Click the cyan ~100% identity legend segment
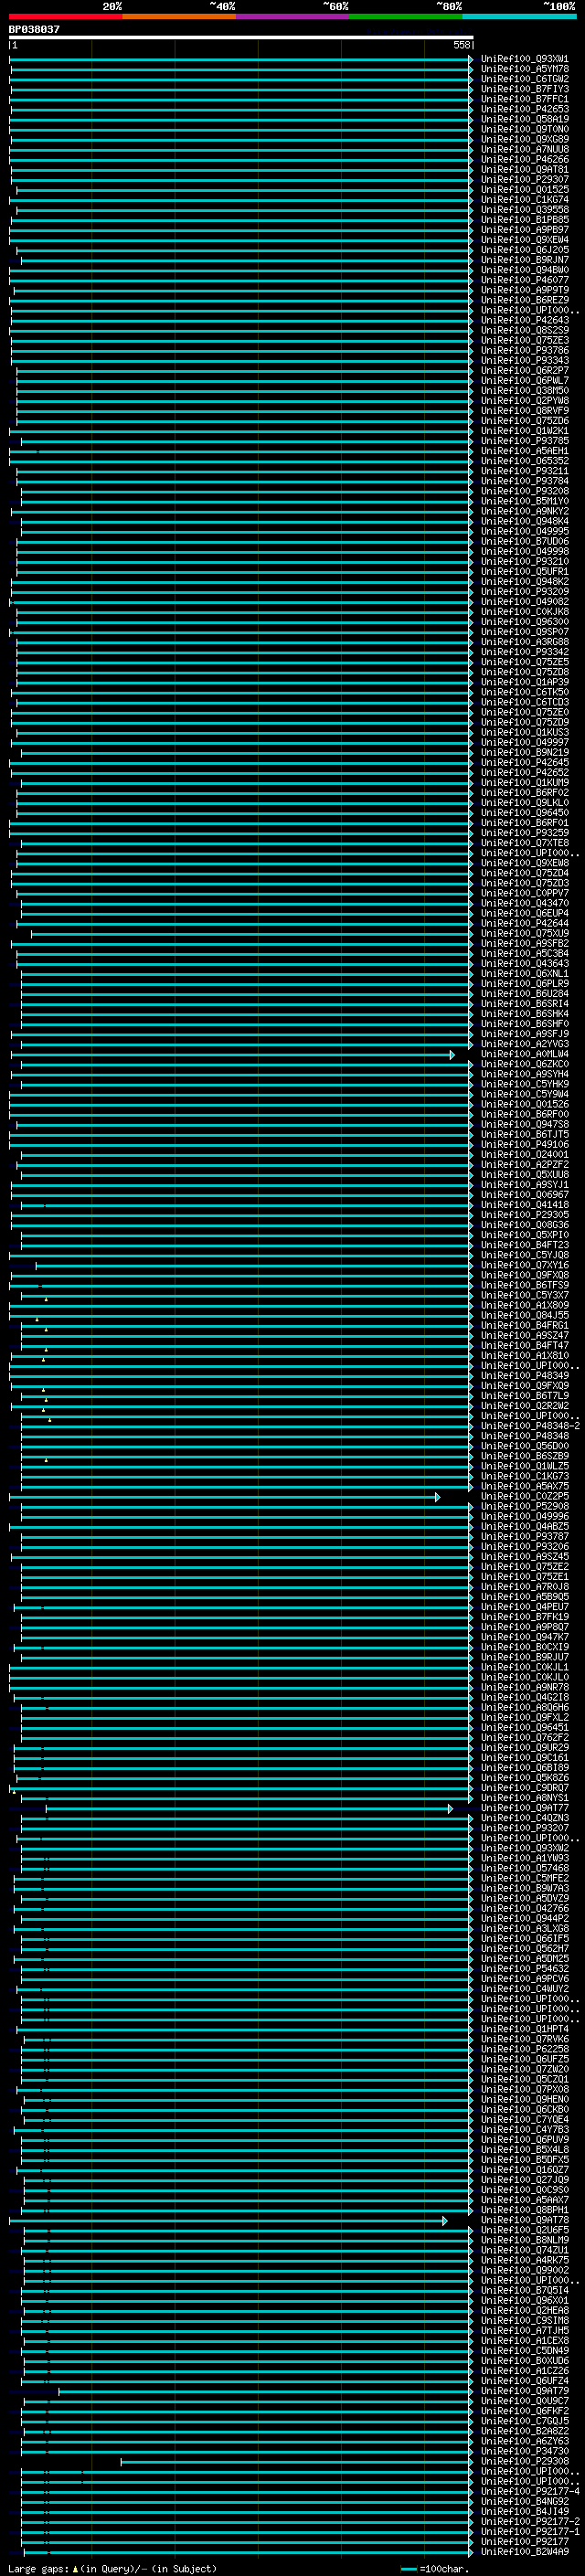The image size is (585, 2576). [519, 16]
